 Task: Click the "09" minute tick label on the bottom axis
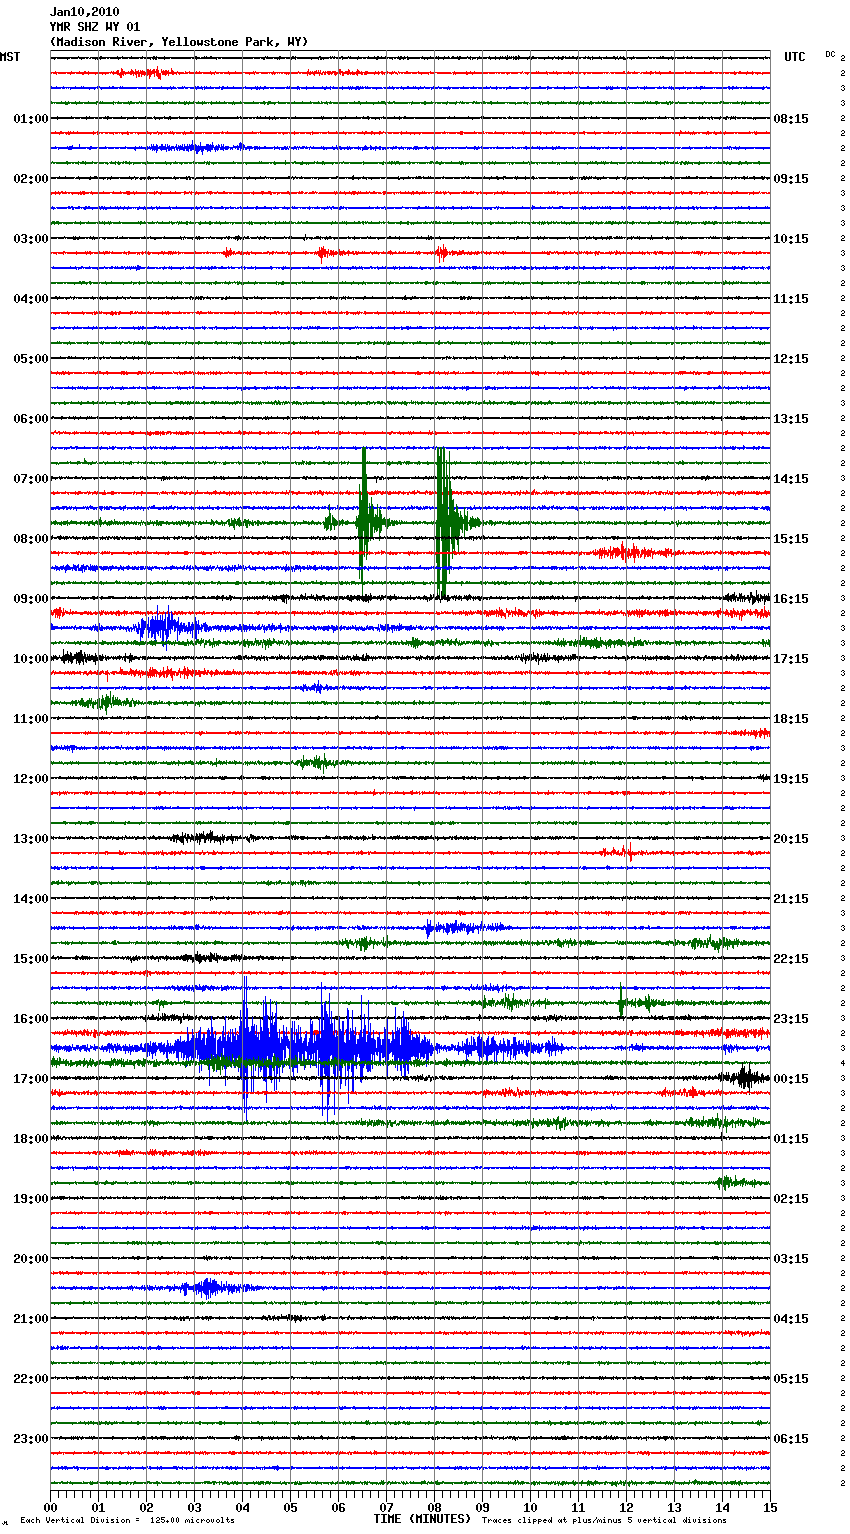[483, 1507]
